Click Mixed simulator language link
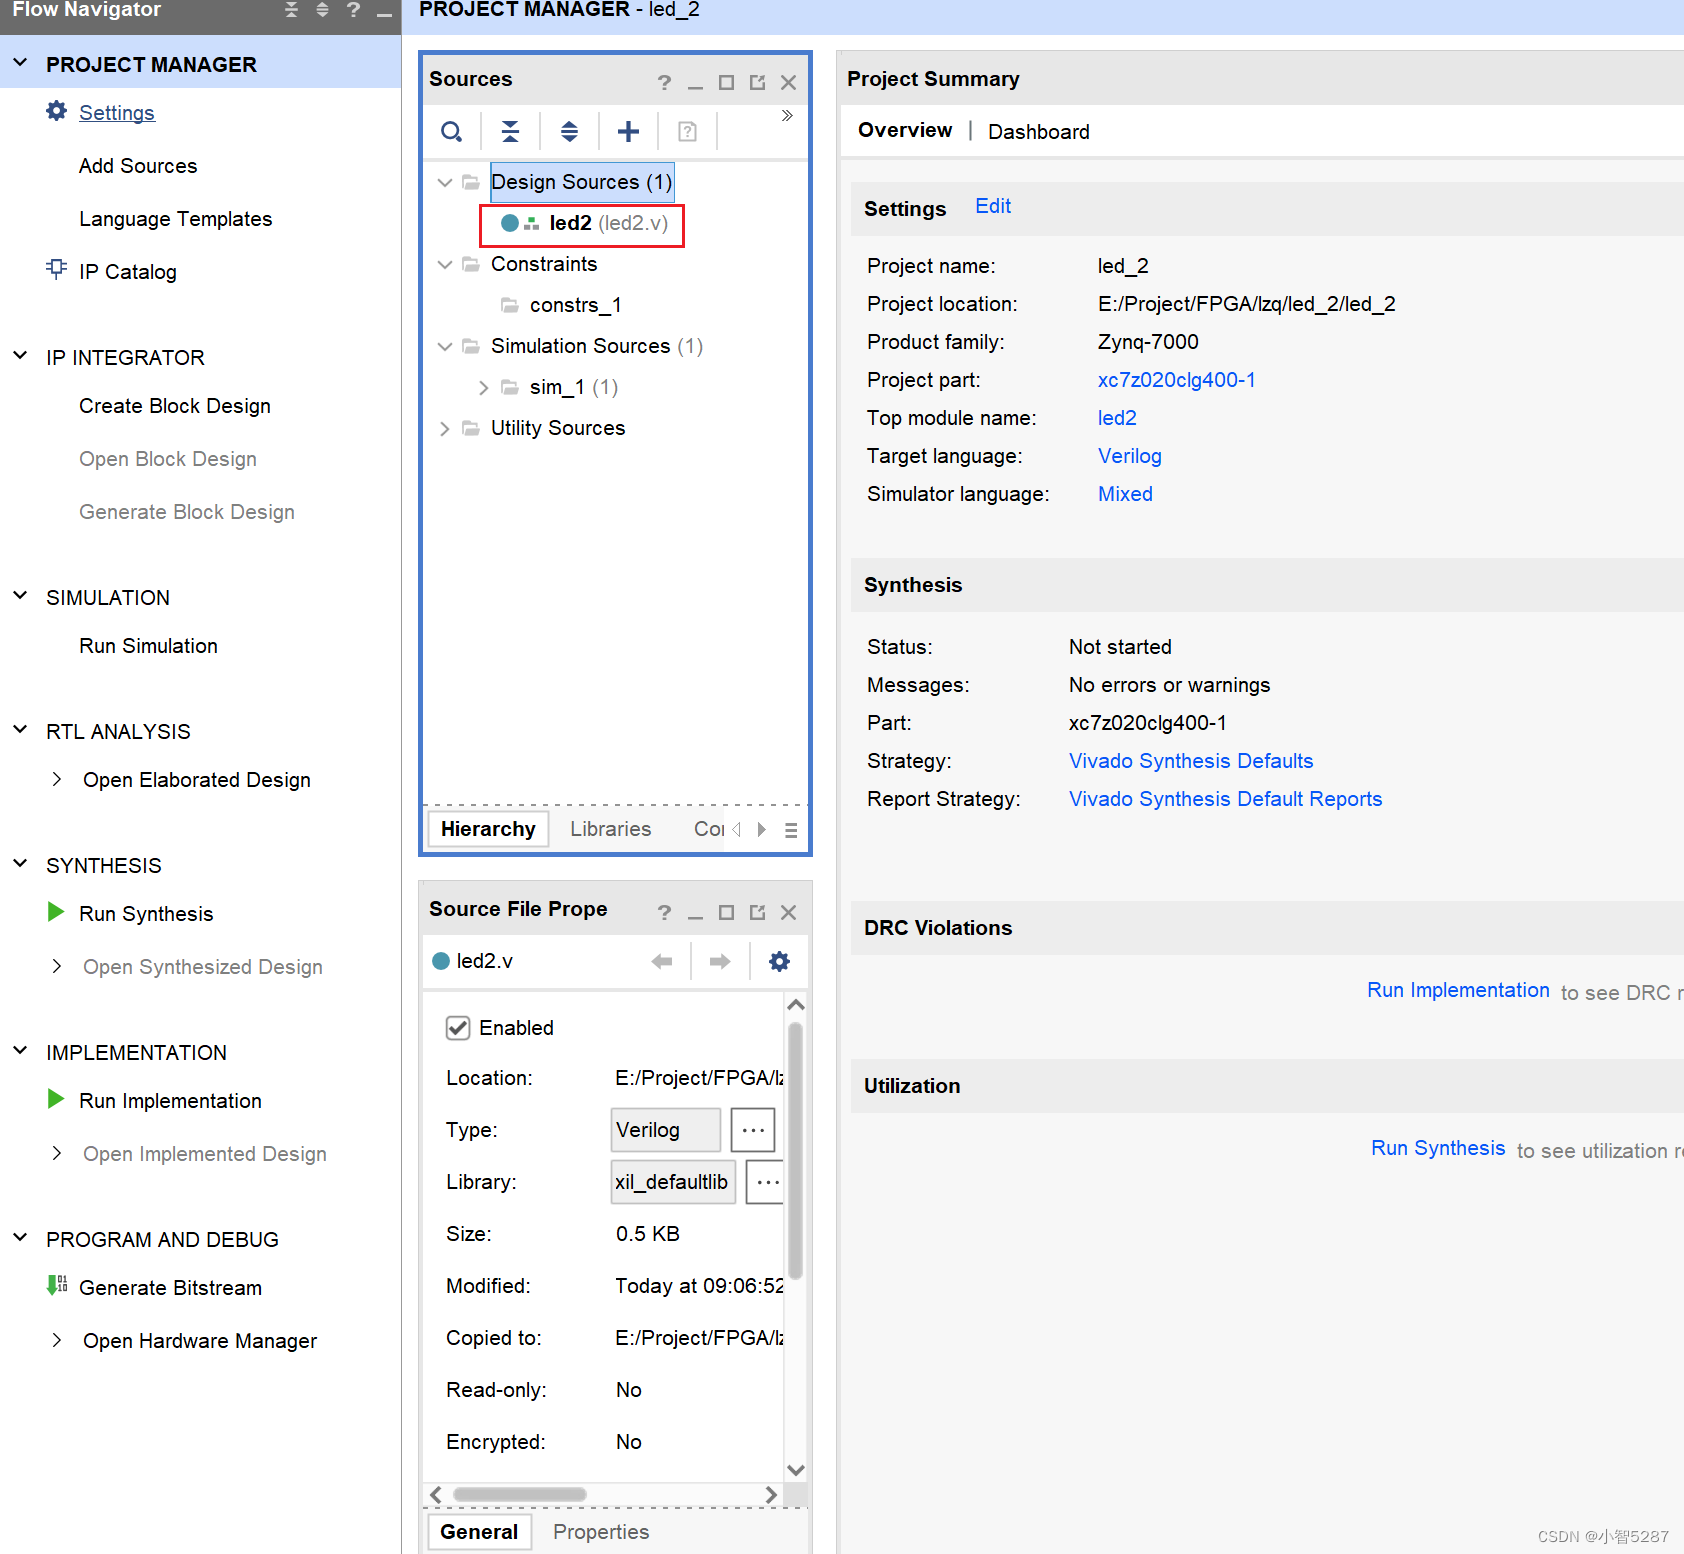This screenshot has width=1684, height=1554. 1125,494
